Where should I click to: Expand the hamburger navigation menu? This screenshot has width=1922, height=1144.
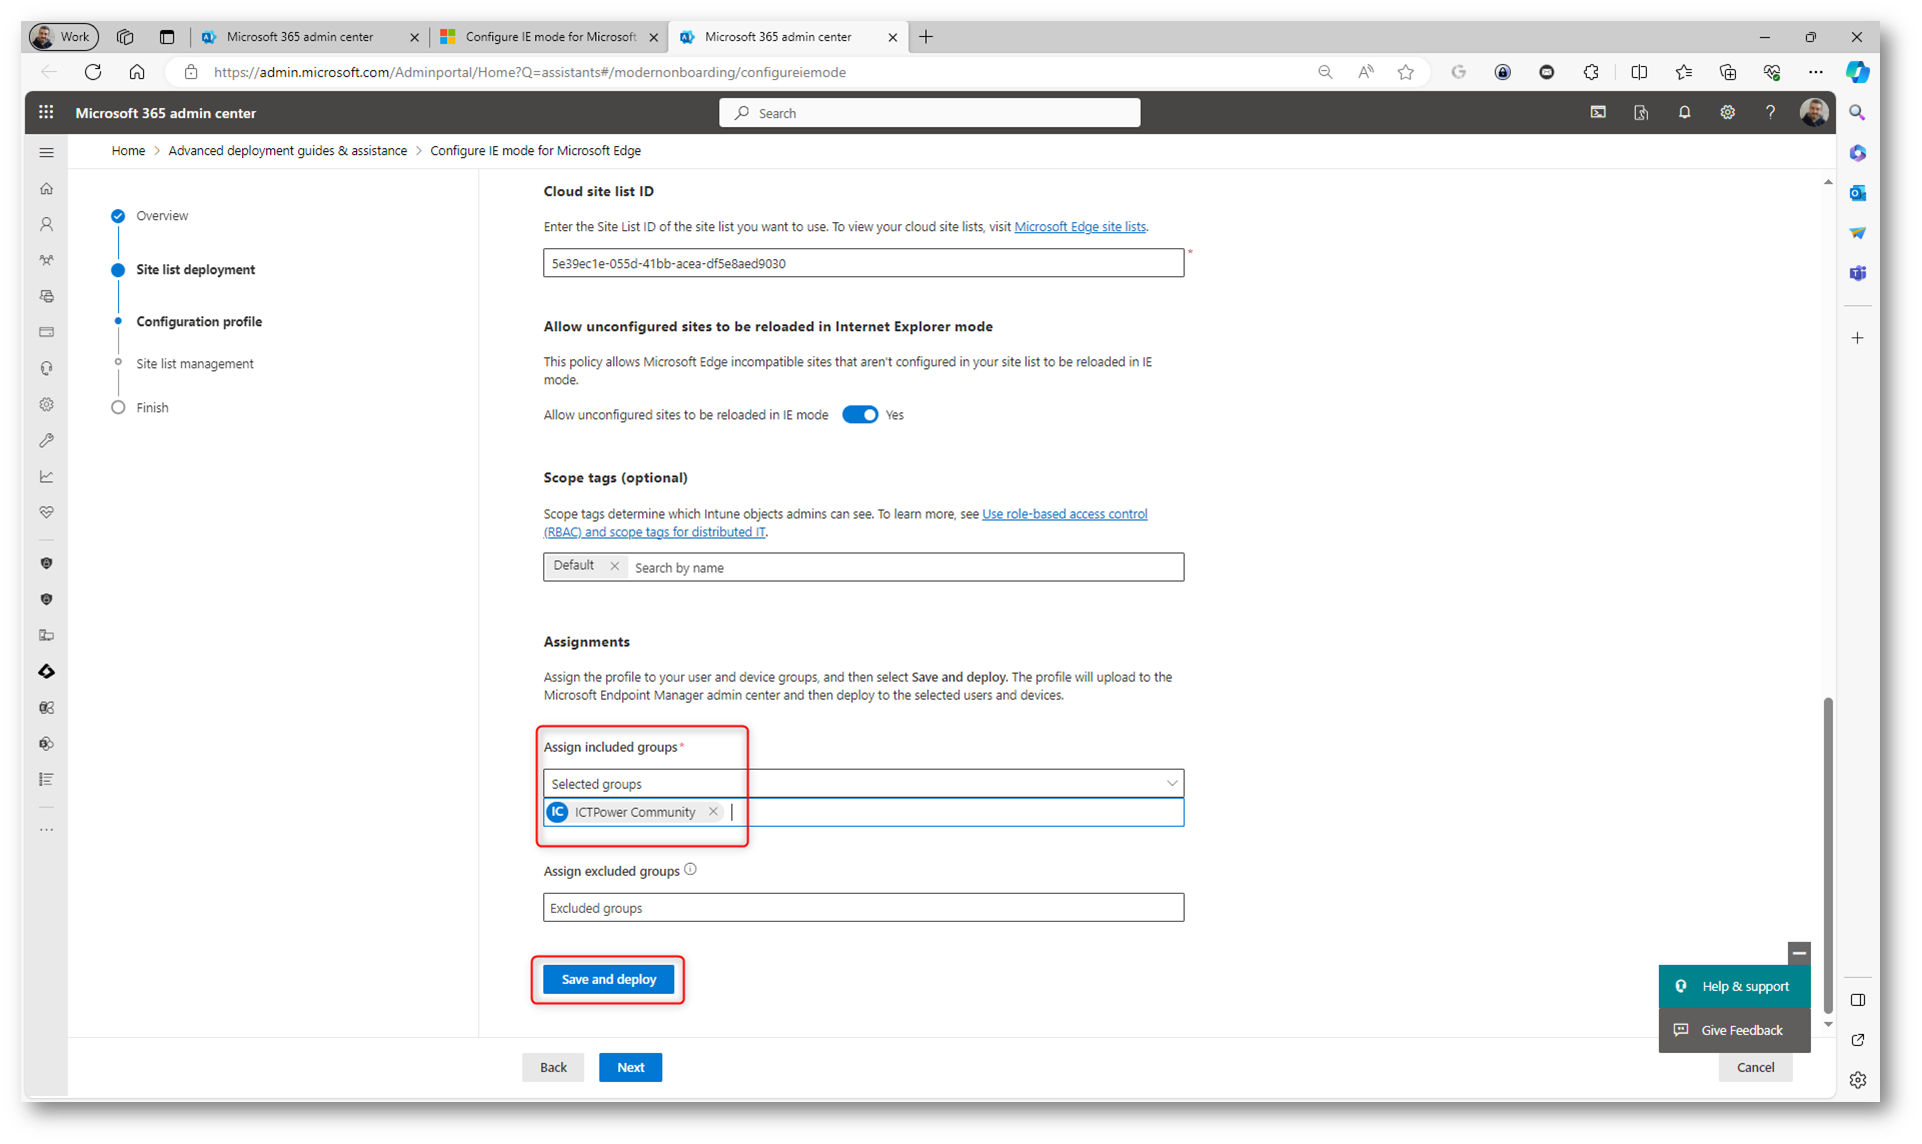46,153
